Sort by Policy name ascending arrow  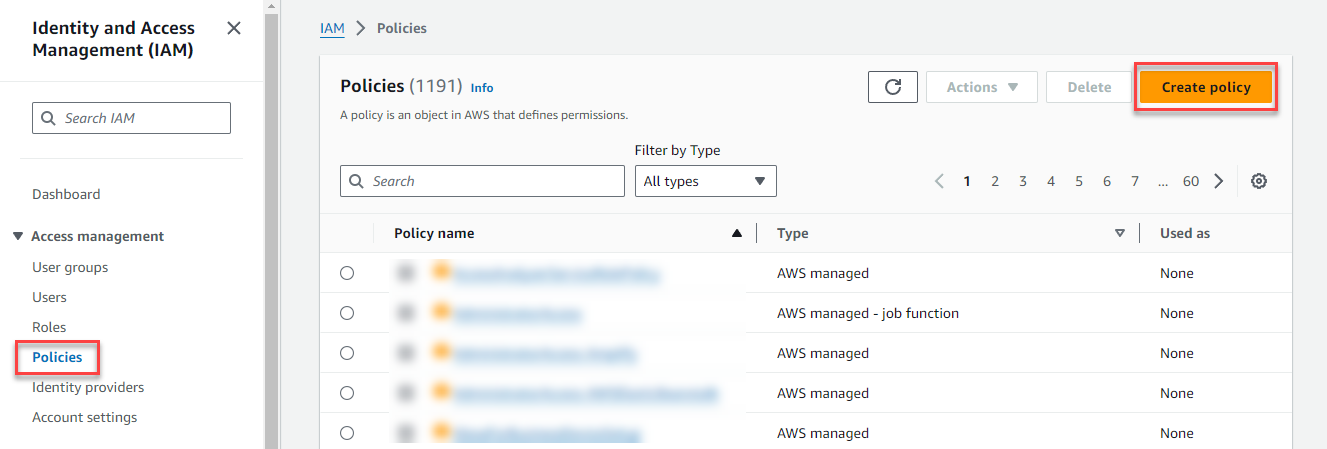click(737, 233)
